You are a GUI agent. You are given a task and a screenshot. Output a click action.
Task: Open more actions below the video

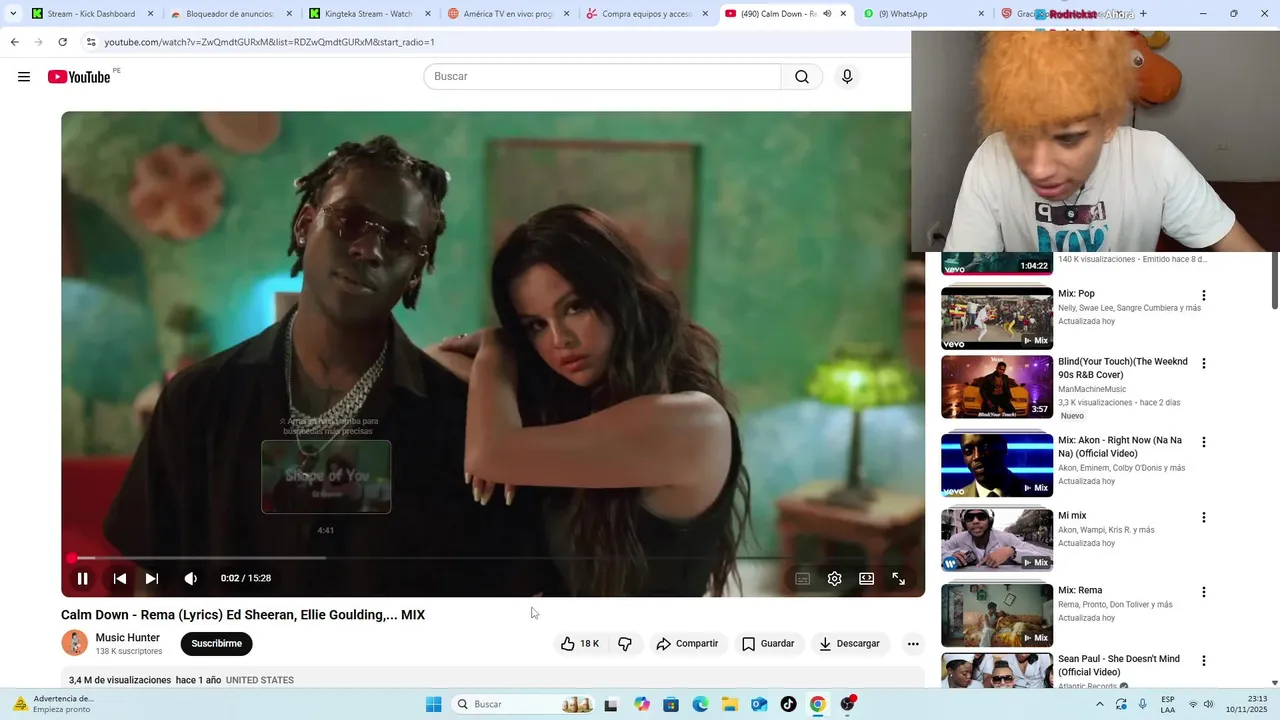pos(913,644)
